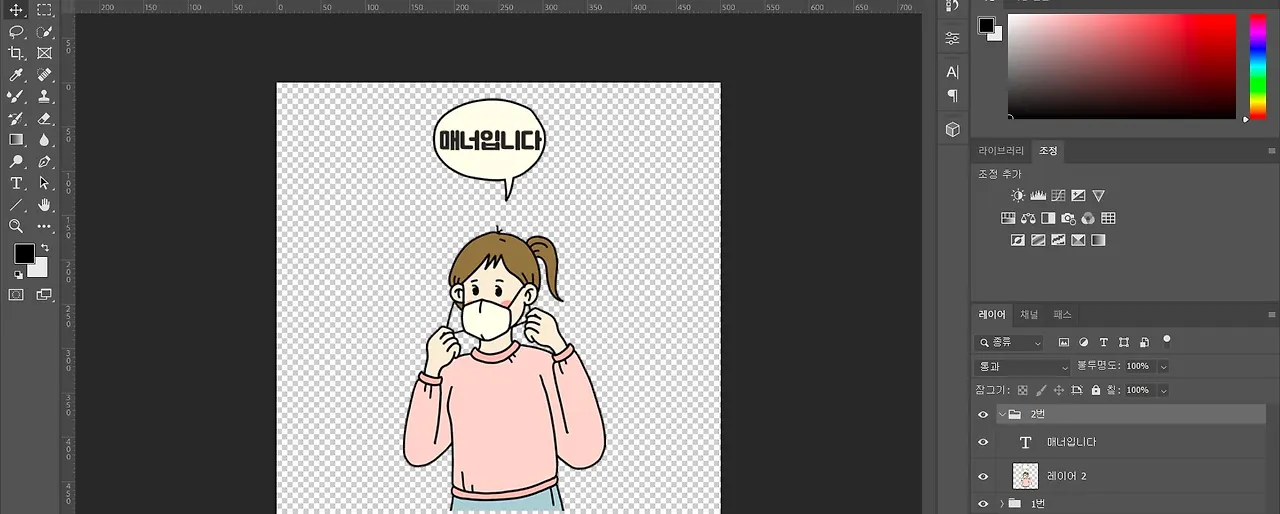The height and width of the screenshot is (514, 1280).
Task: Select the Dodge tool
Action: [16, 161]
